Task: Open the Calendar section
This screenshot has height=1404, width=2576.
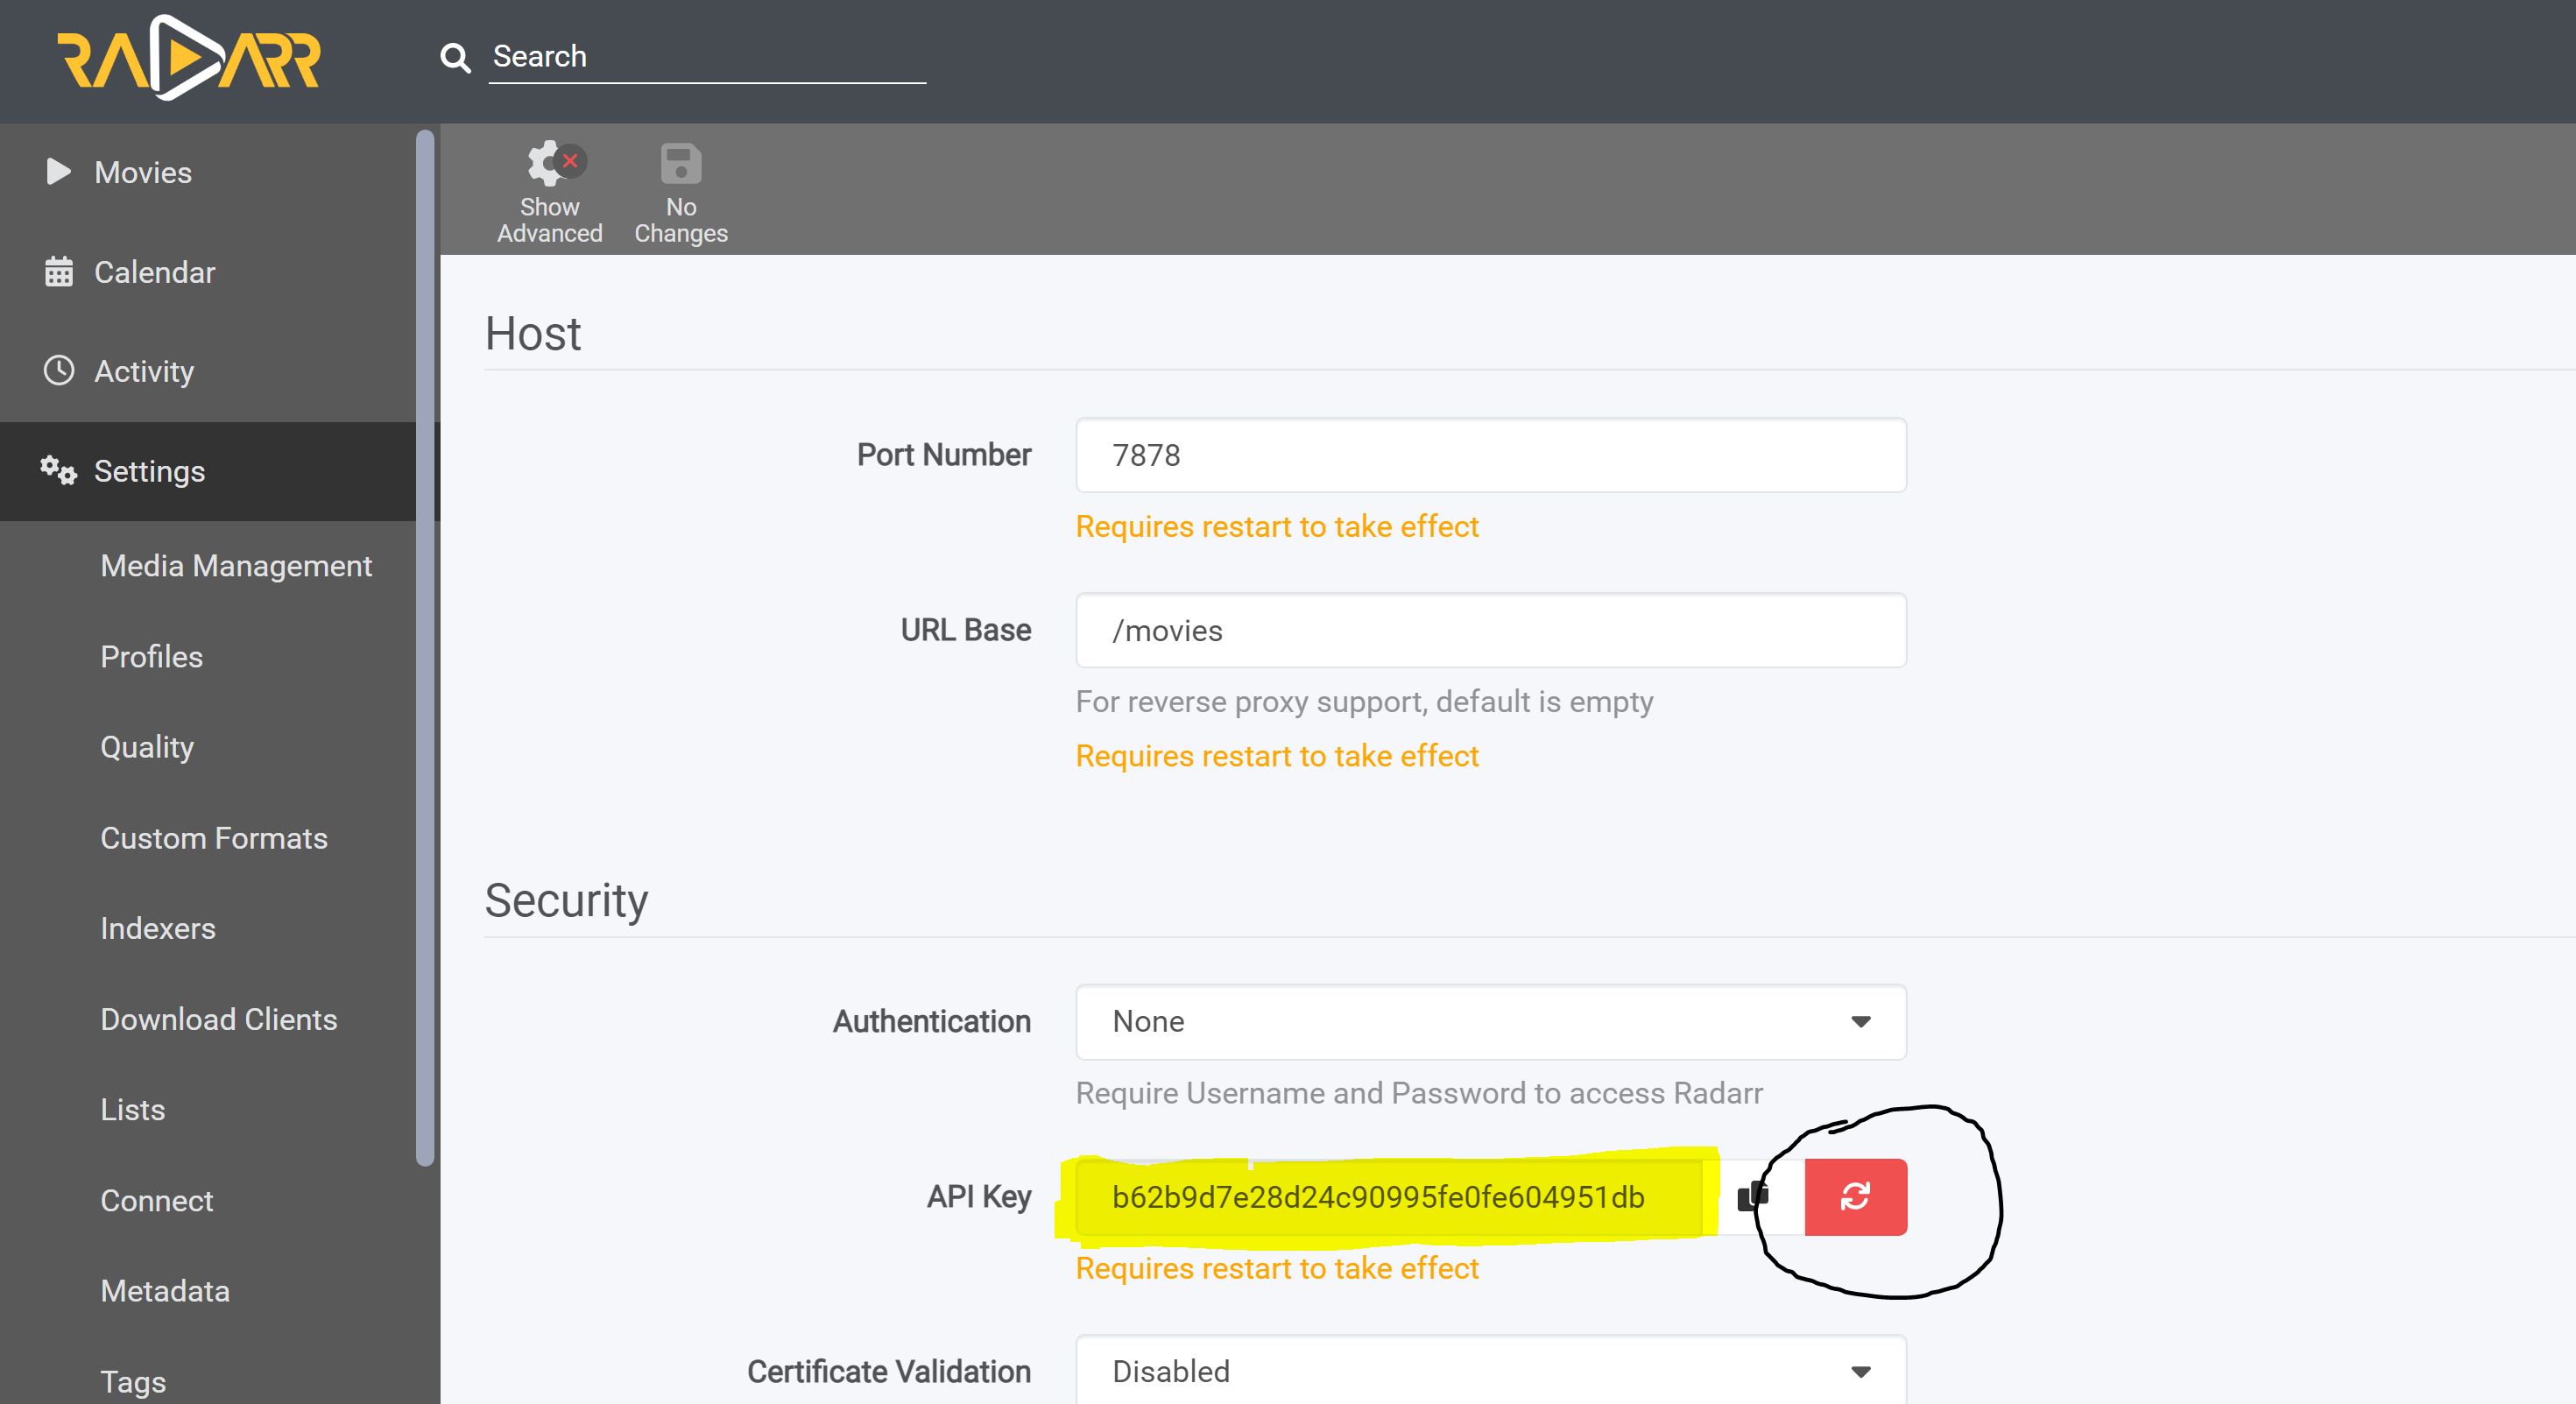Action: click(154, 272)
